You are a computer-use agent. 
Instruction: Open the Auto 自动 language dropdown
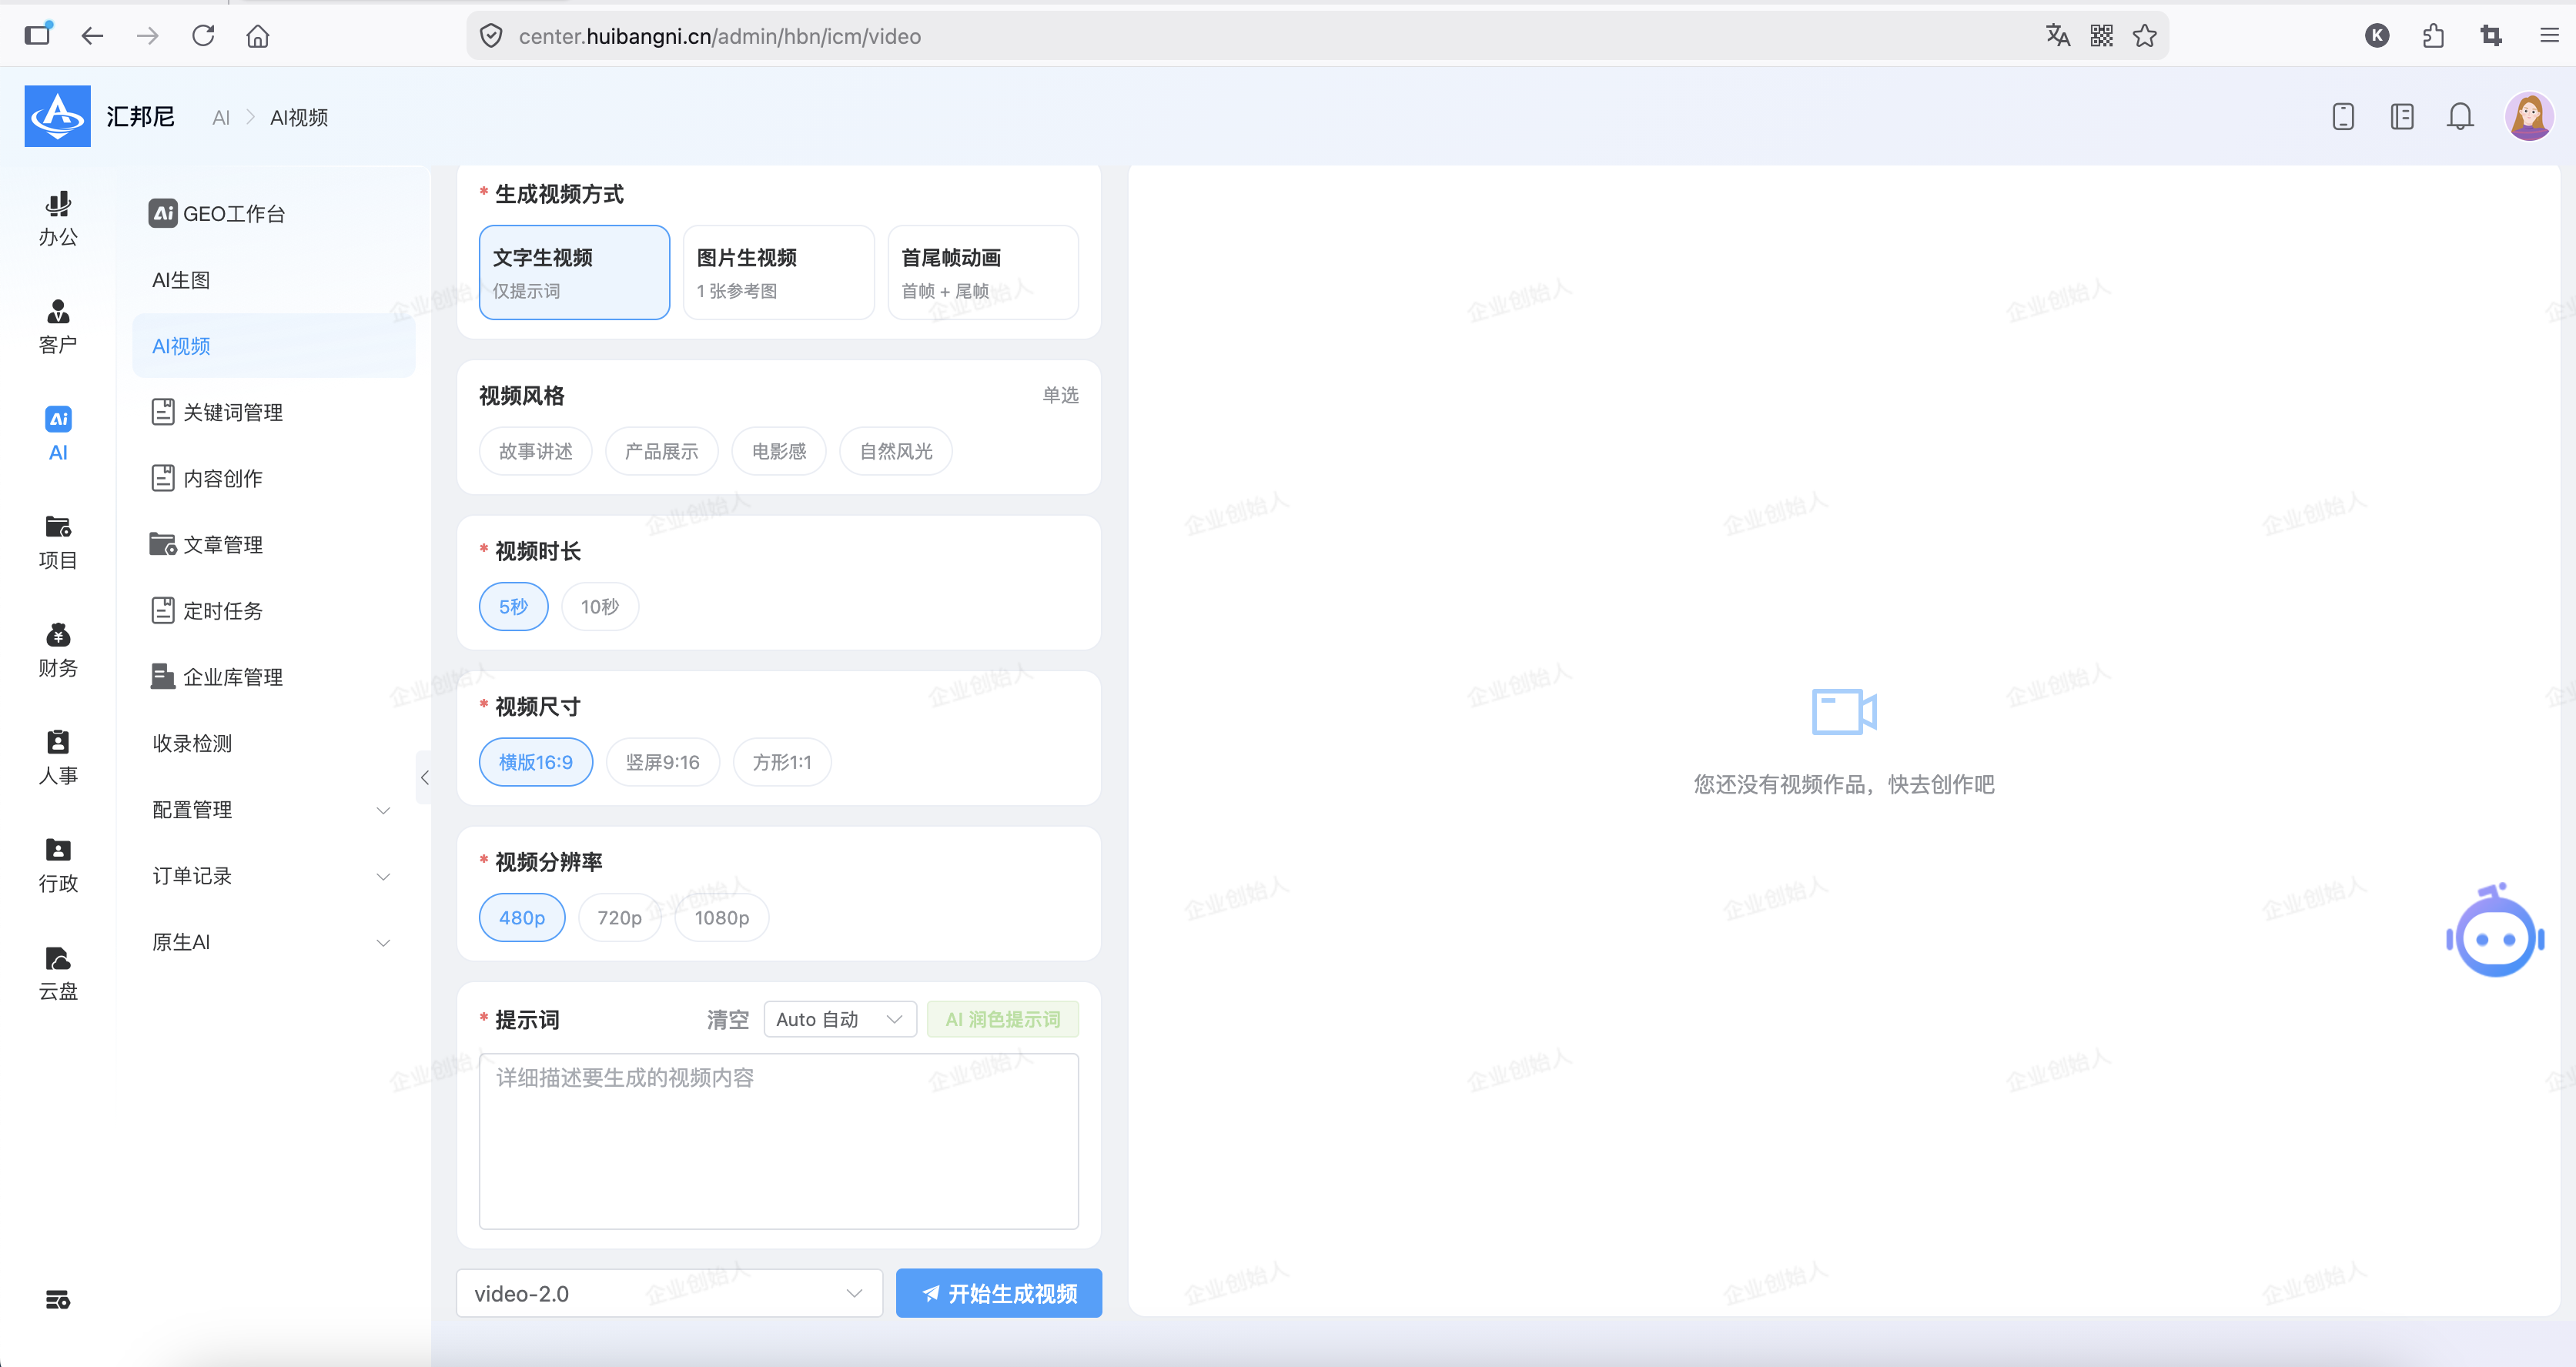(x=840, y=1019)
